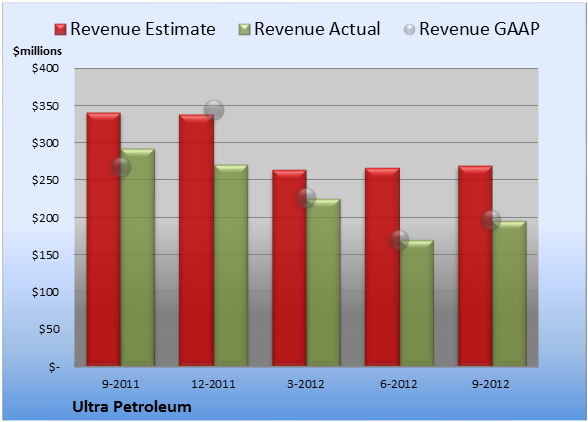Screen dimensions: 588x422
Task: Click the $200 axis label
Action: pos(45,218)
